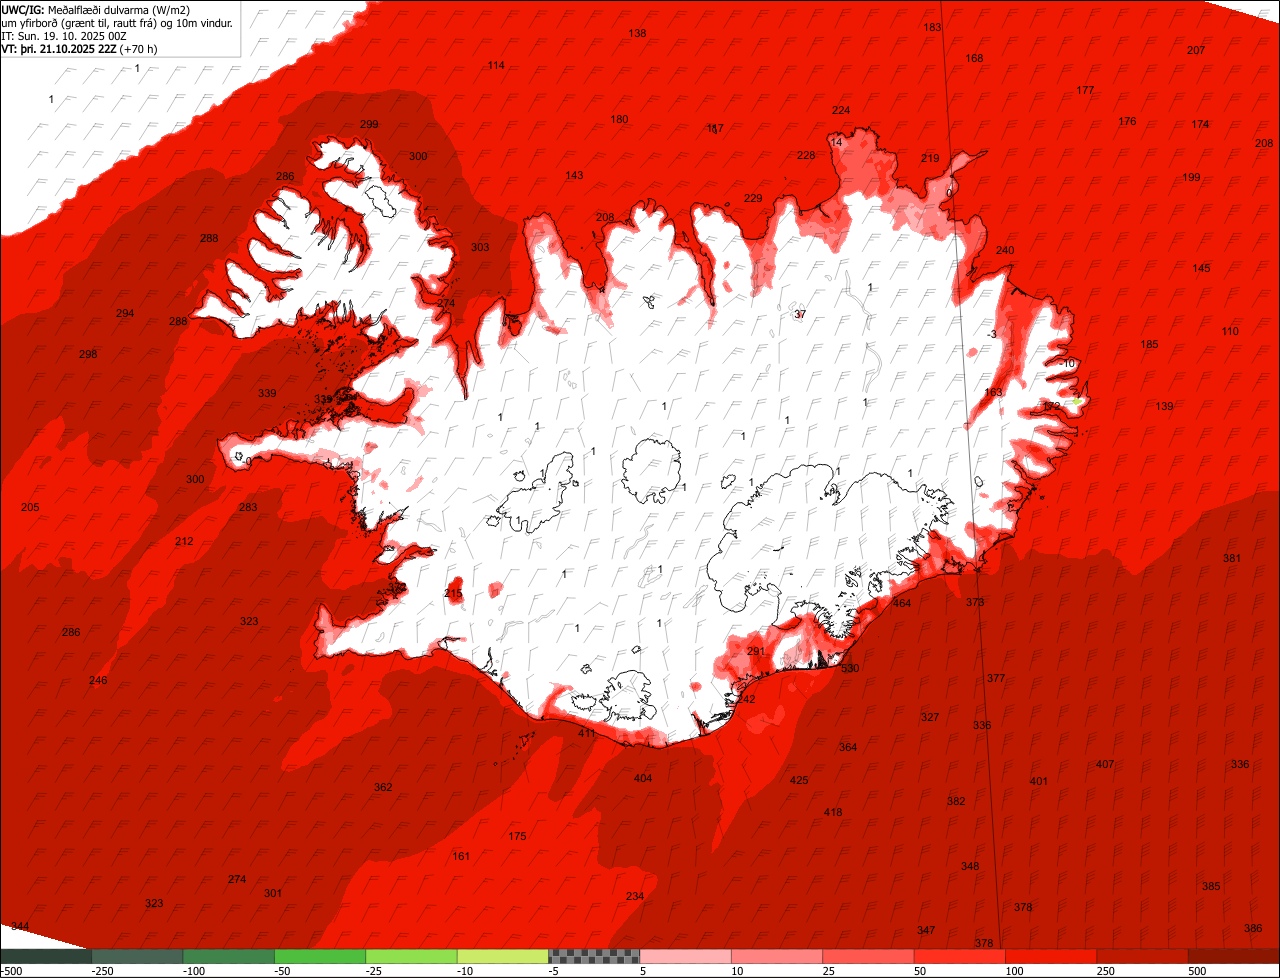This screenshot has width=1280, height=978.
Task: Click the map value 347
Action: tap(926, 930)
